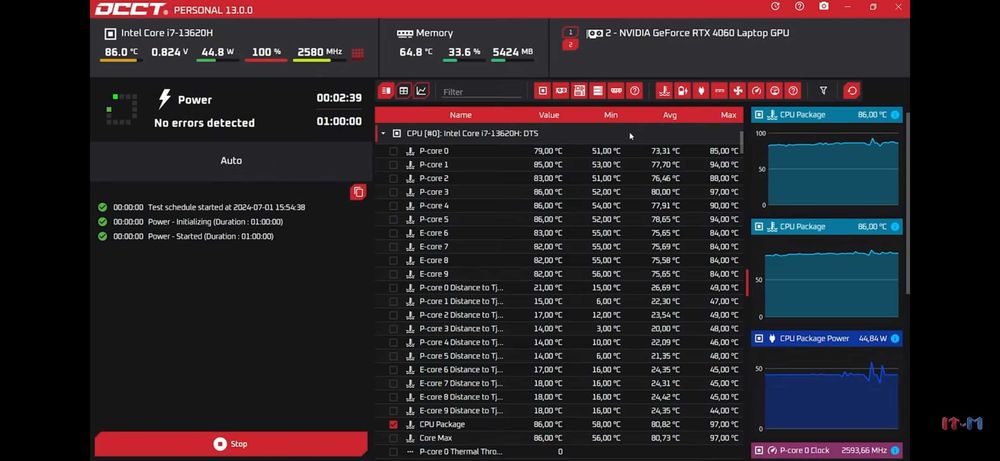Reset min/max values with circular arrow

coord(851,91)
